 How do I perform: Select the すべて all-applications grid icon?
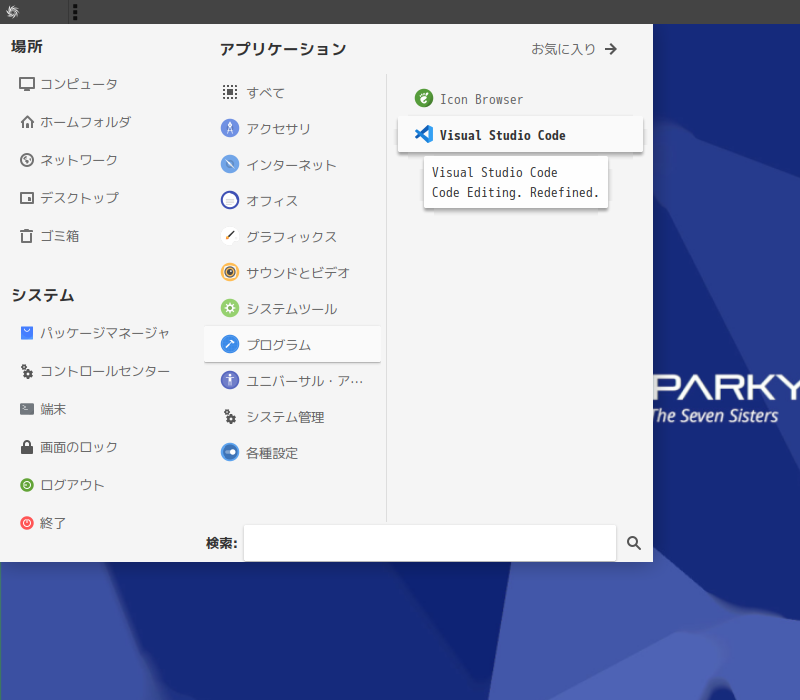pyautogui.click(x=230, y=92)
